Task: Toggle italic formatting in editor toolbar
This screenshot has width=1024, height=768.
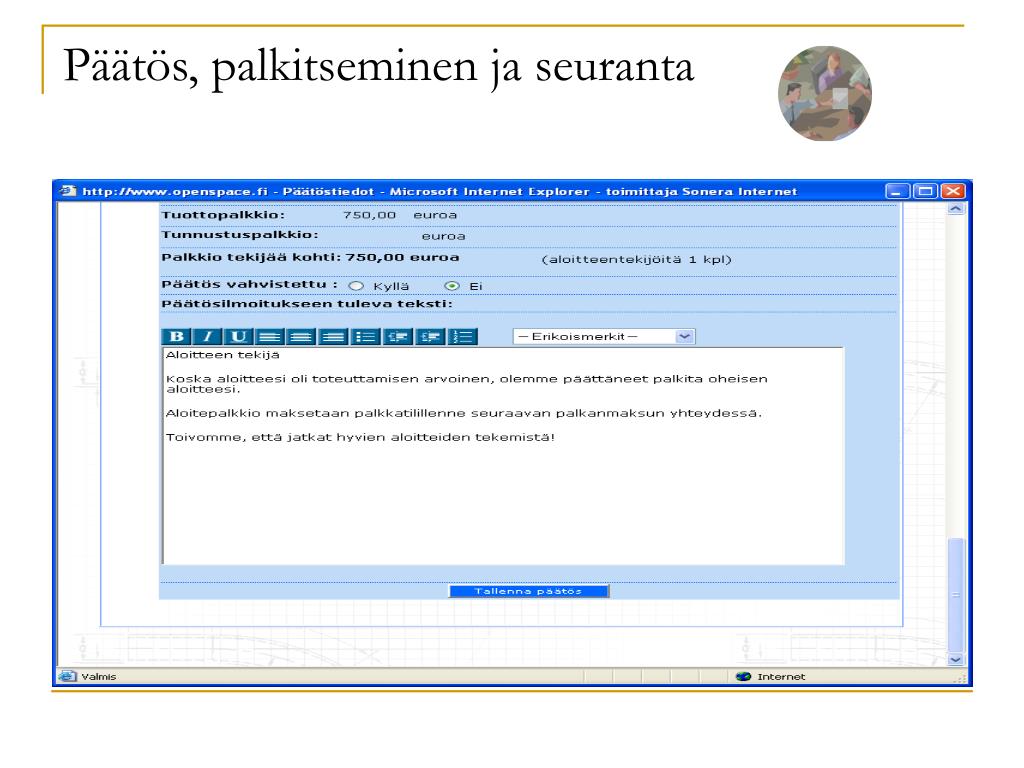Action: tap(208, 336)
